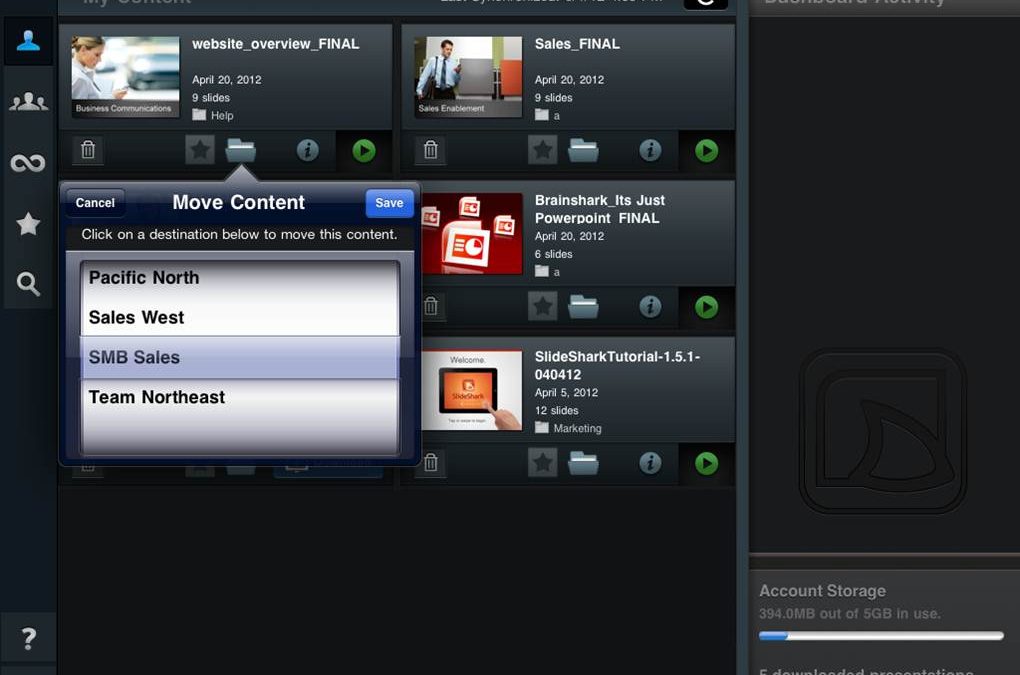Screen dimensions: 1020x675
Task: Choose Team Northeast as destination
Action: tap(239, 397)
